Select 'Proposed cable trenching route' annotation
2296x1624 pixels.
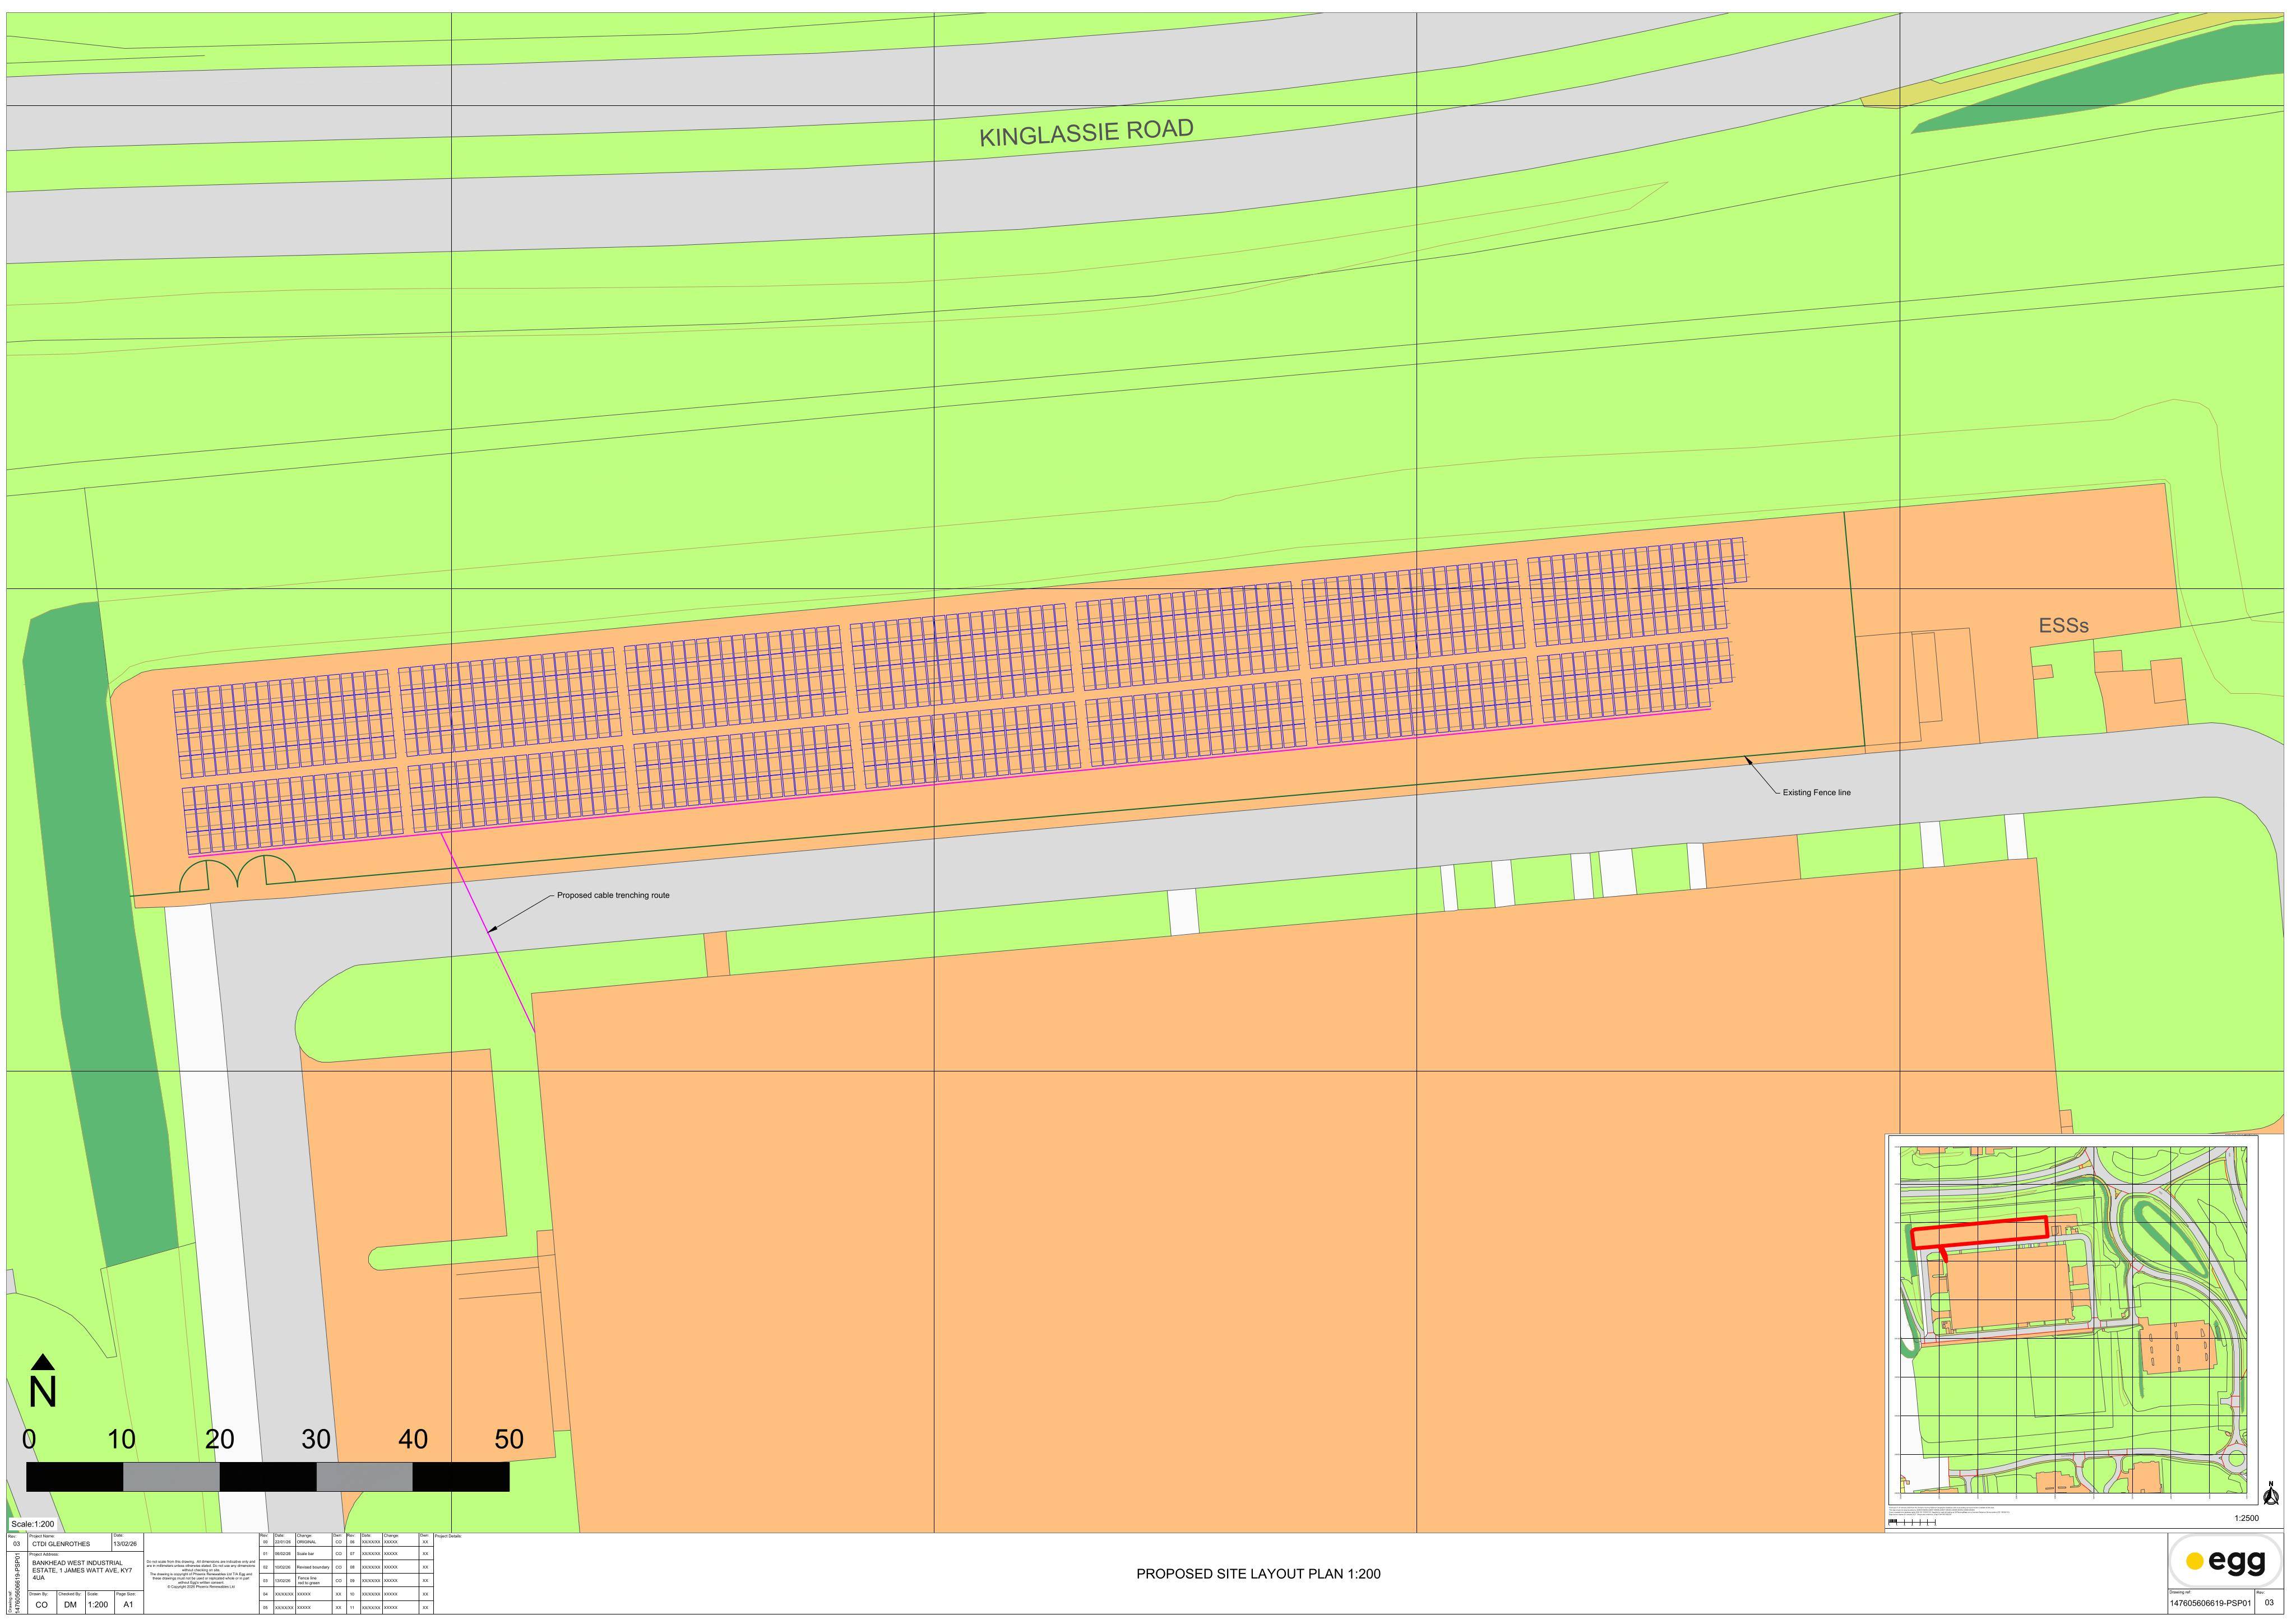pos(613,896)
